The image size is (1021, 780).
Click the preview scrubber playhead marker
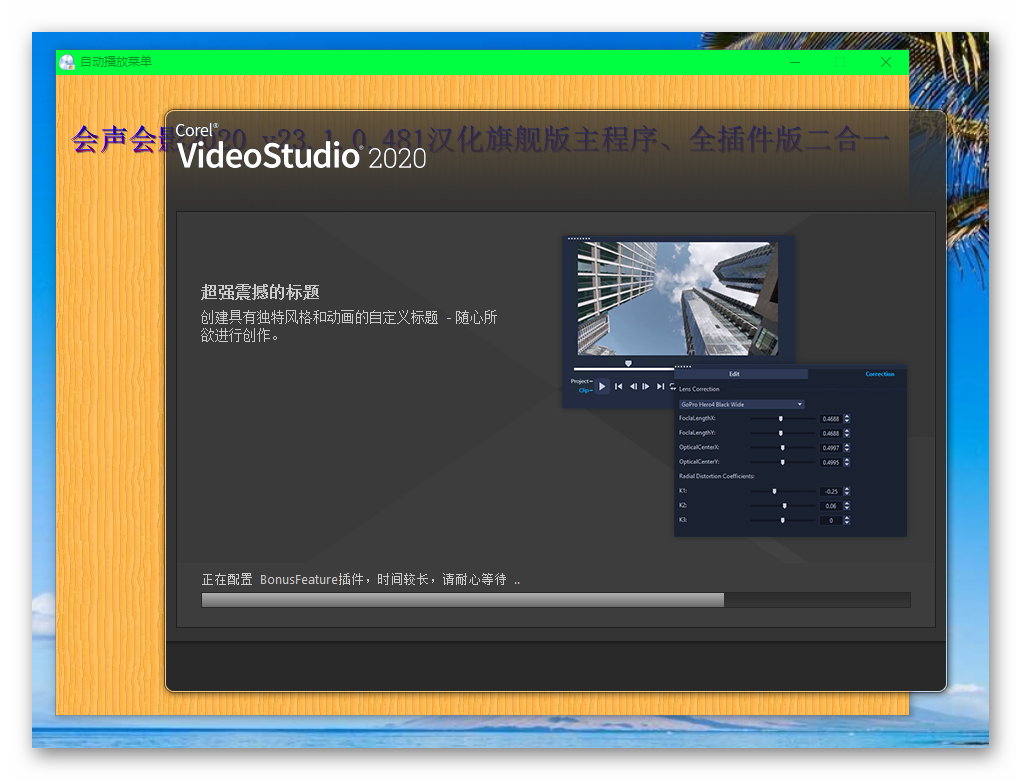[628, 363]
